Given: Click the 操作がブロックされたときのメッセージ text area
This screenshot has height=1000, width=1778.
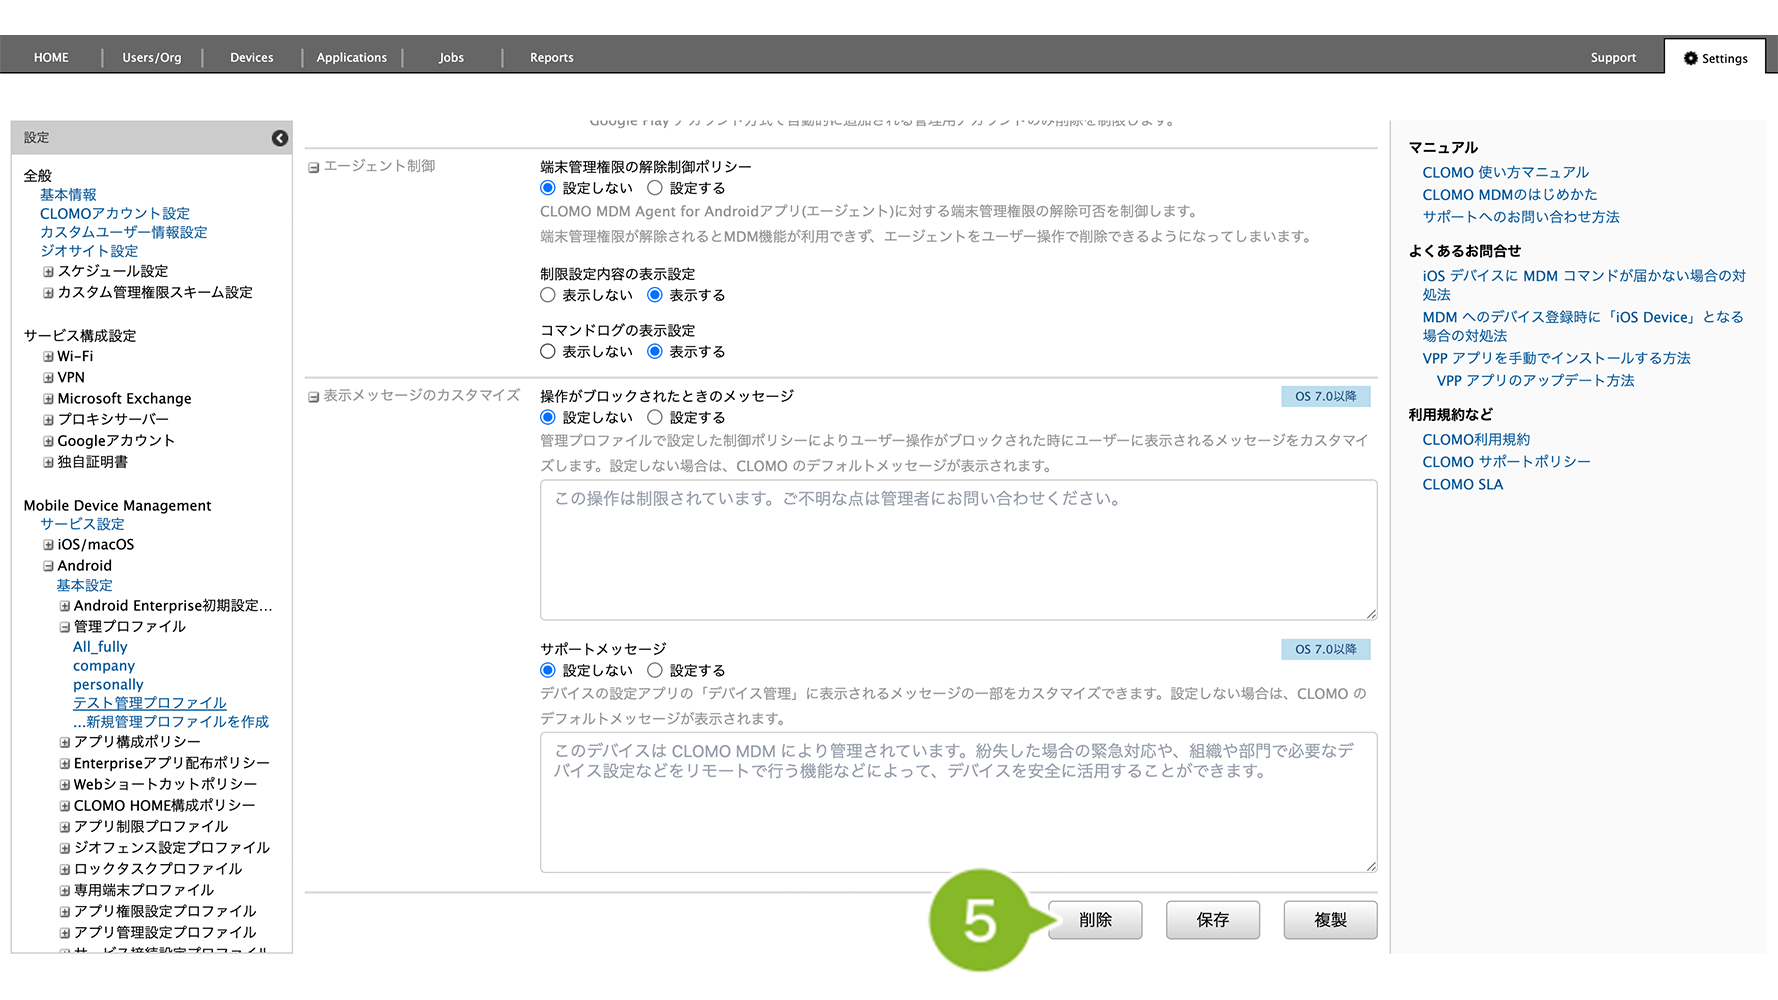Looking at the screenshot, I should click(x=958, y=550).
